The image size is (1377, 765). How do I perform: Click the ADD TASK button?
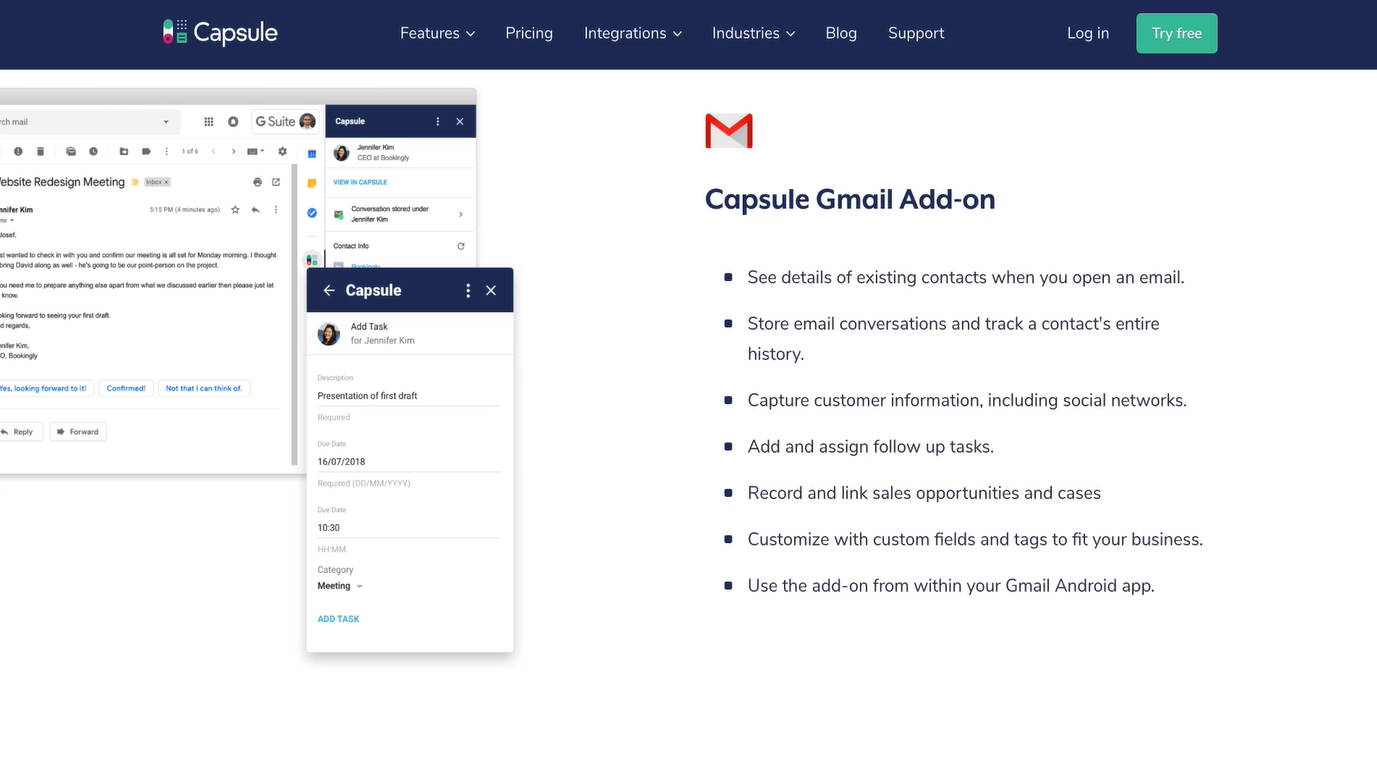click(x=338, y=619)
